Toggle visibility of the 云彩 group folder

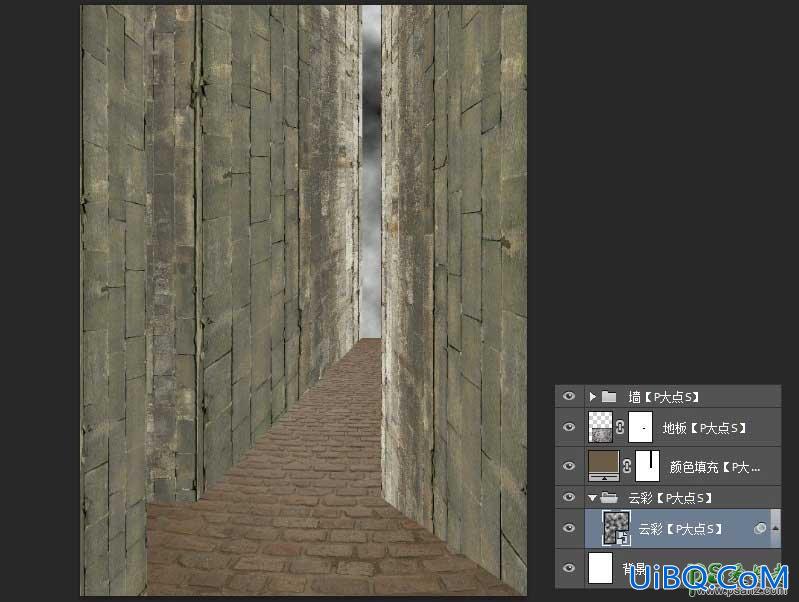coord(569,497)
